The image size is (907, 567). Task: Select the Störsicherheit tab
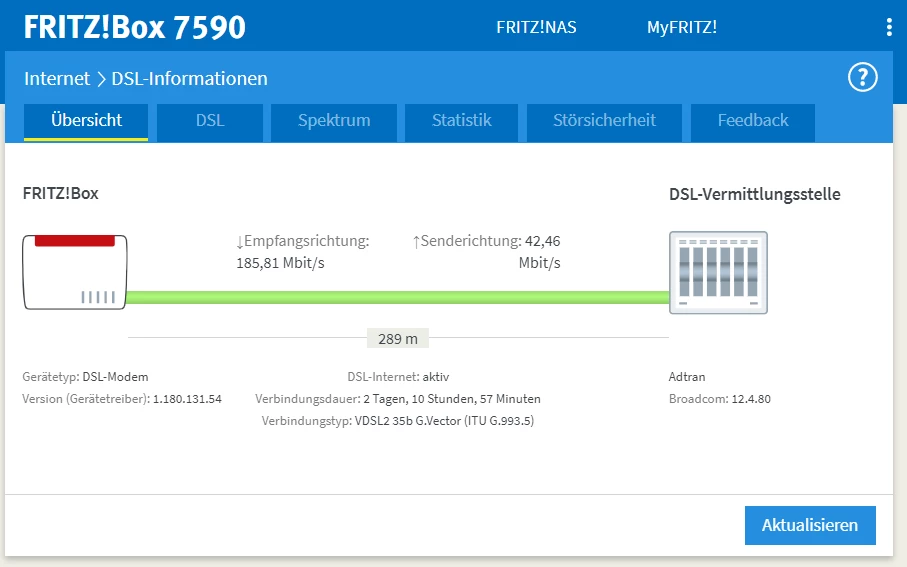click(x=604, y=122)
